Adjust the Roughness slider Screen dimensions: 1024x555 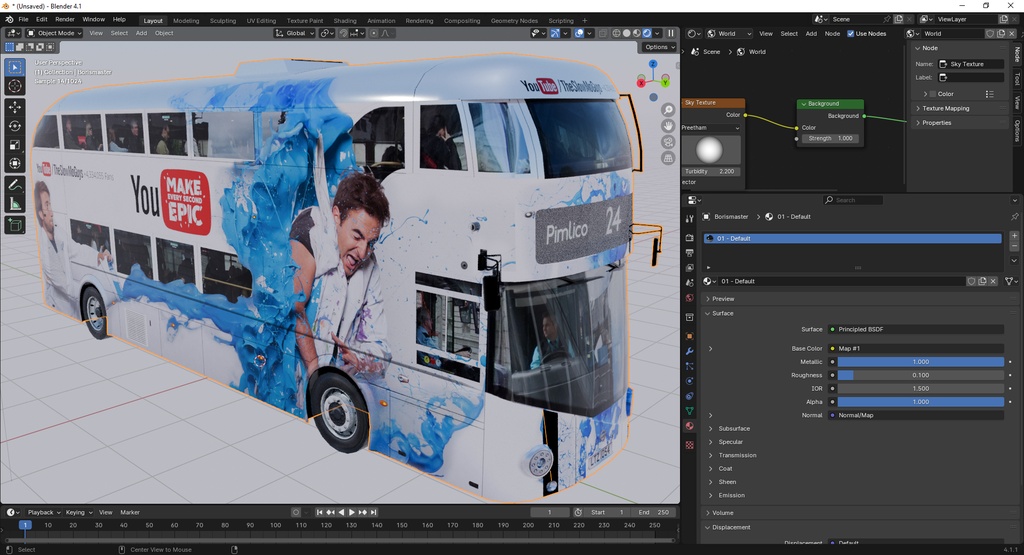click(920, 375)
